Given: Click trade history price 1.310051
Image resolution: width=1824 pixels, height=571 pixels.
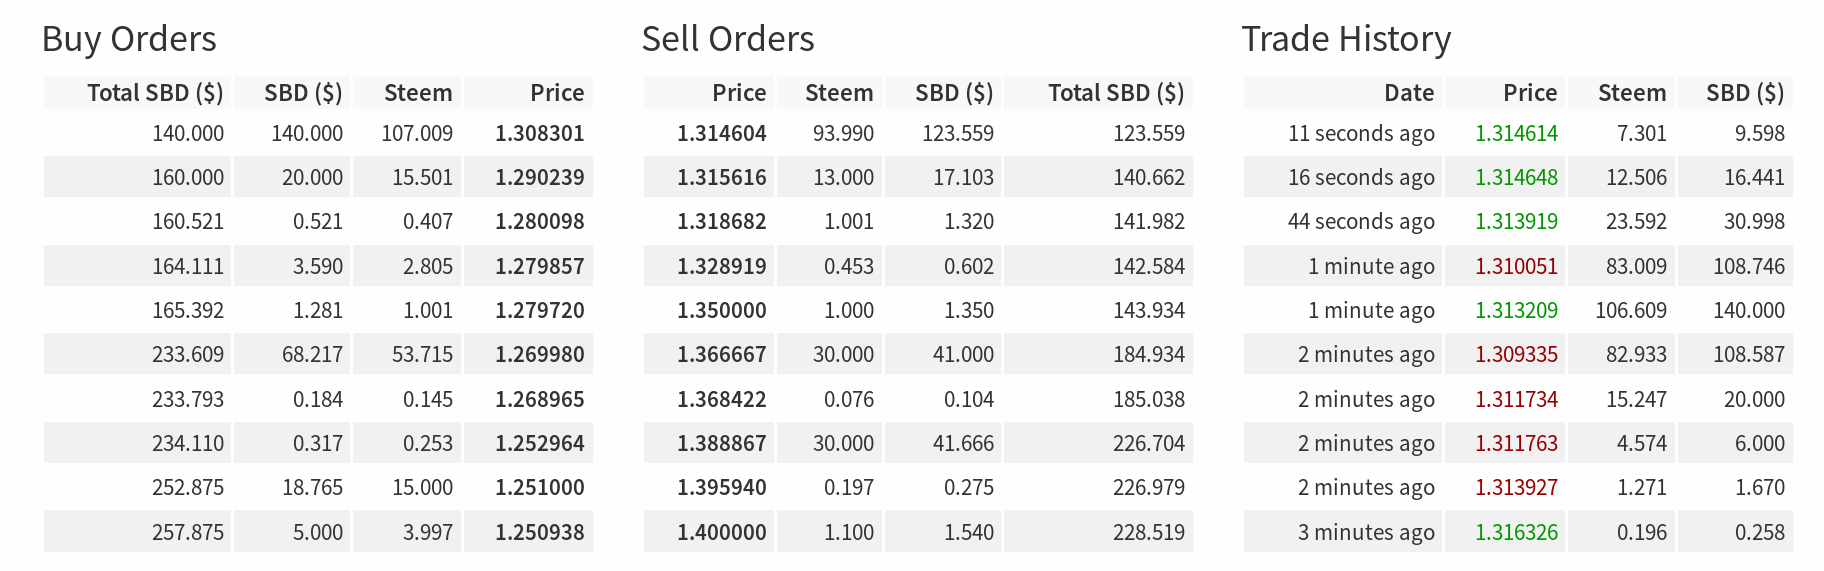Looking at the screenshot, I should (x=1516, y=266).
